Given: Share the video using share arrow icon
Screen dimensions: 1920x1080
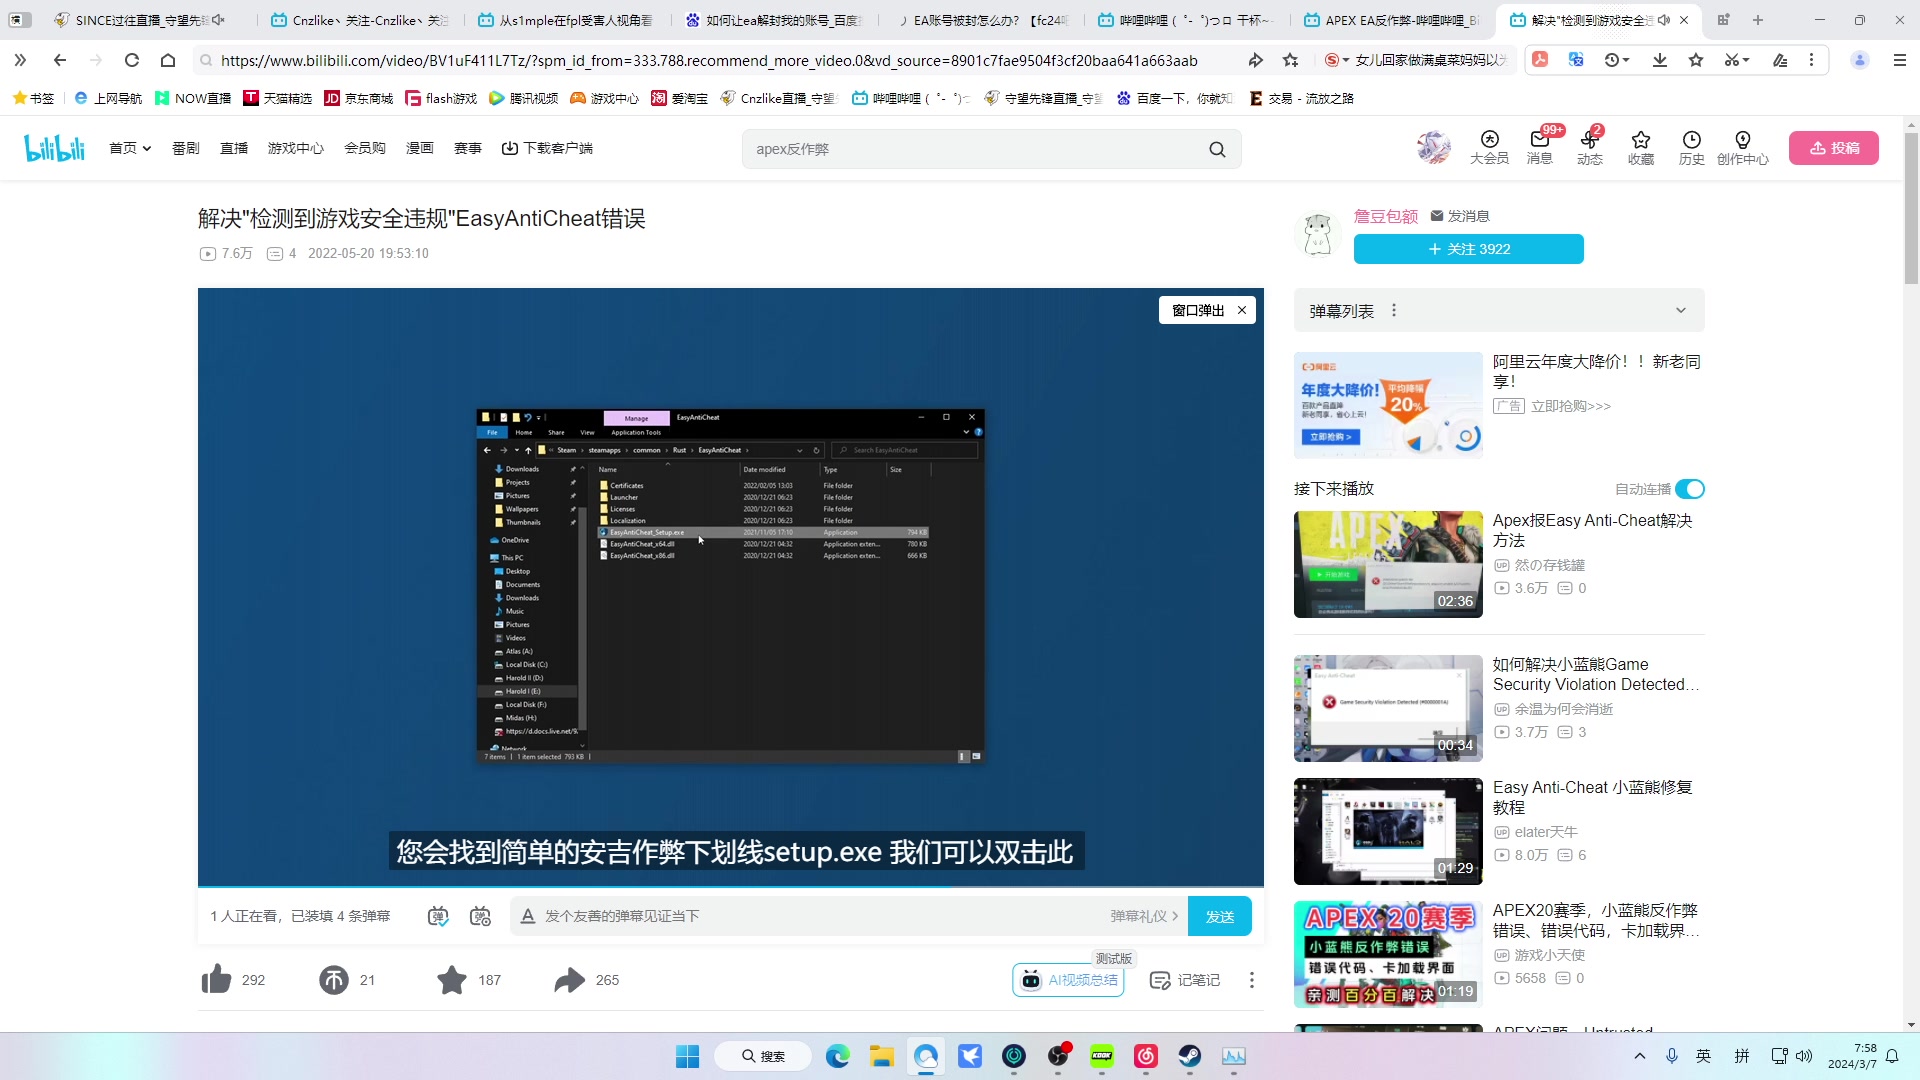Looking at the screenshot, I should click(570, 980).
